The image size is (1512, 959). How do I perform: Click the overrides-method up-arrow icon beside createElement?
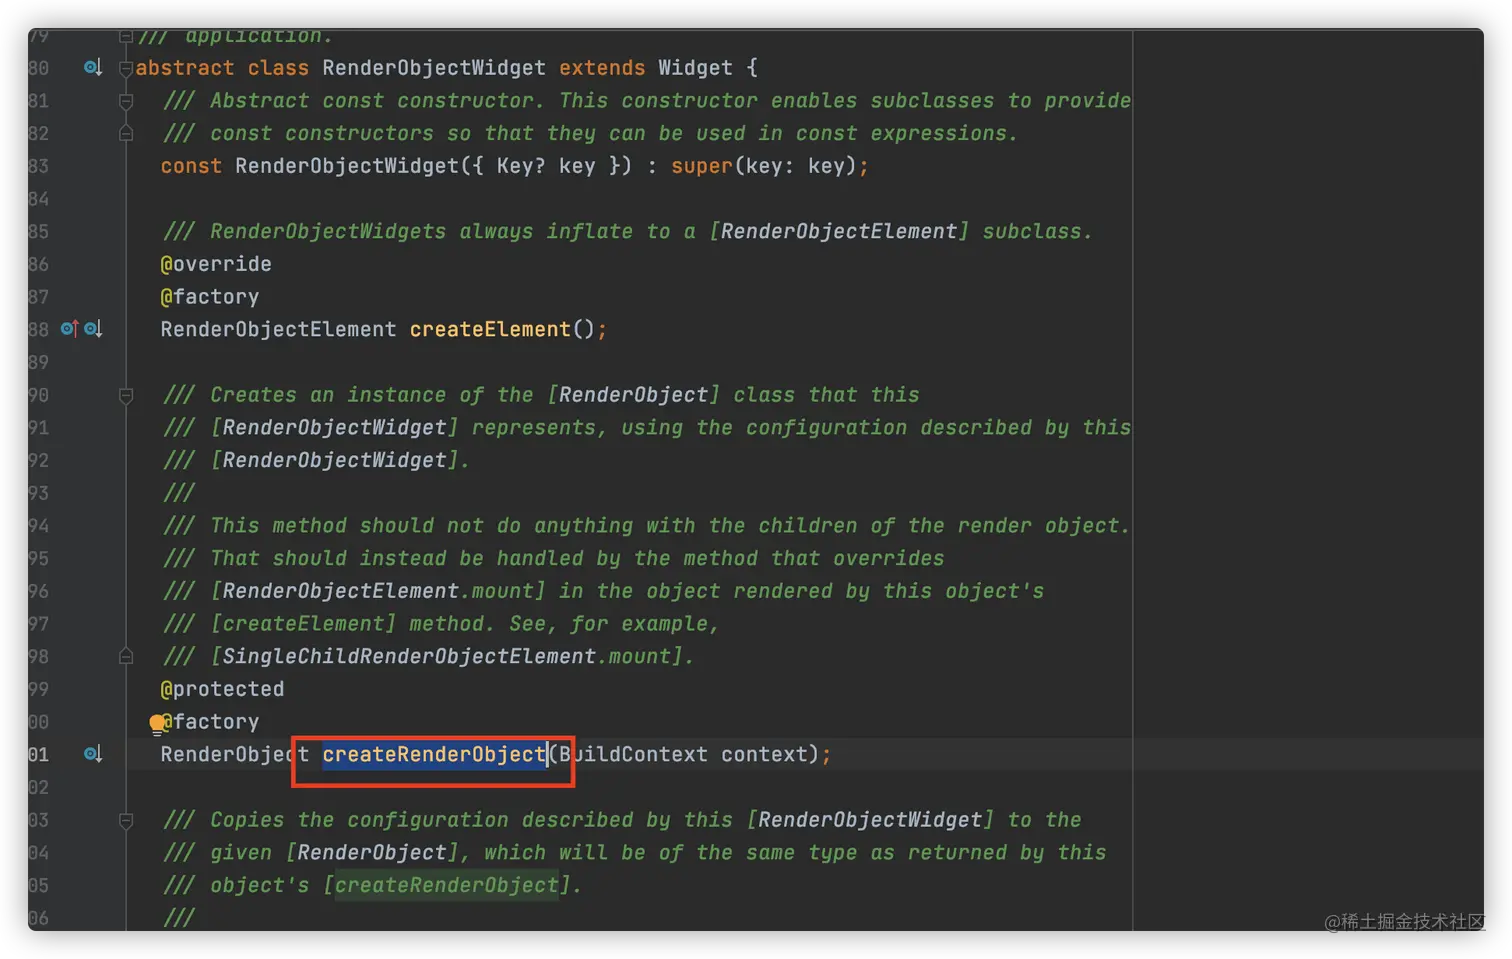coord(70,329)
